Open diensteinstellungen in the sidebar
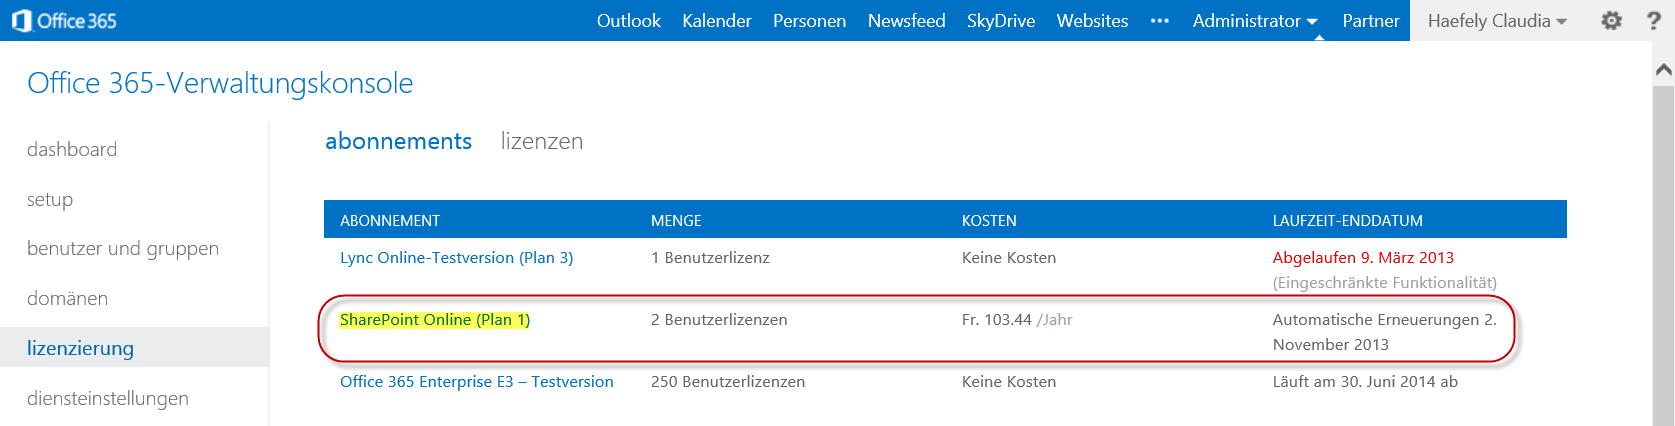Screen dimensions: 1675x426 point(108,398)
